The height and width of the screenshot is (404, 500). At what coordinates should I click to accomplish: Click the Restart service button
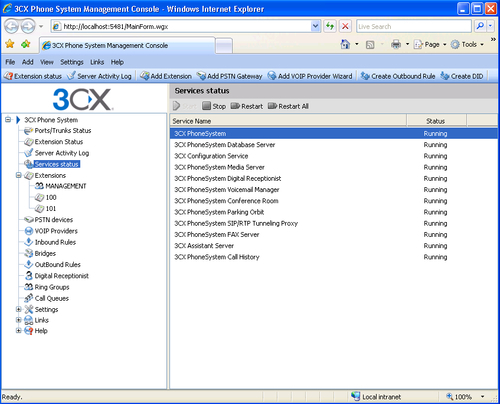pos(247,106)
